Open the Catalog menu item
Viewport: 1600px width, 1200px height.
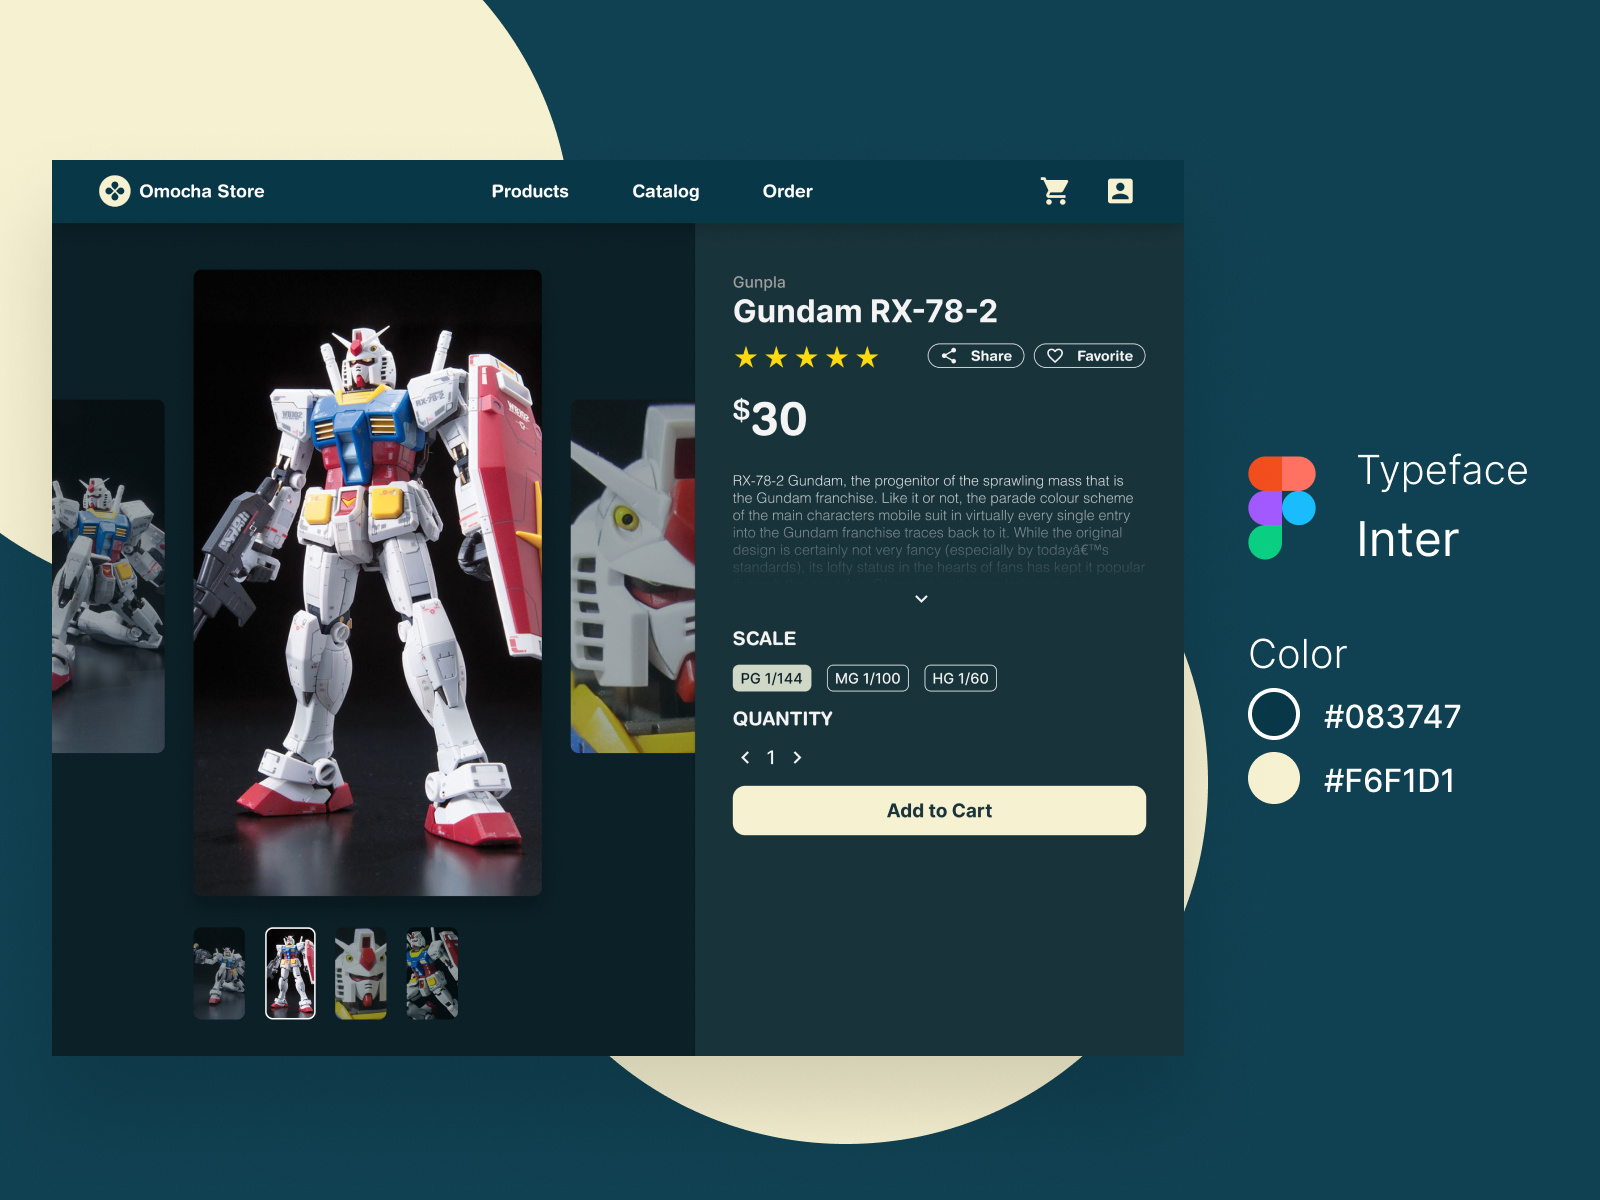666,192
